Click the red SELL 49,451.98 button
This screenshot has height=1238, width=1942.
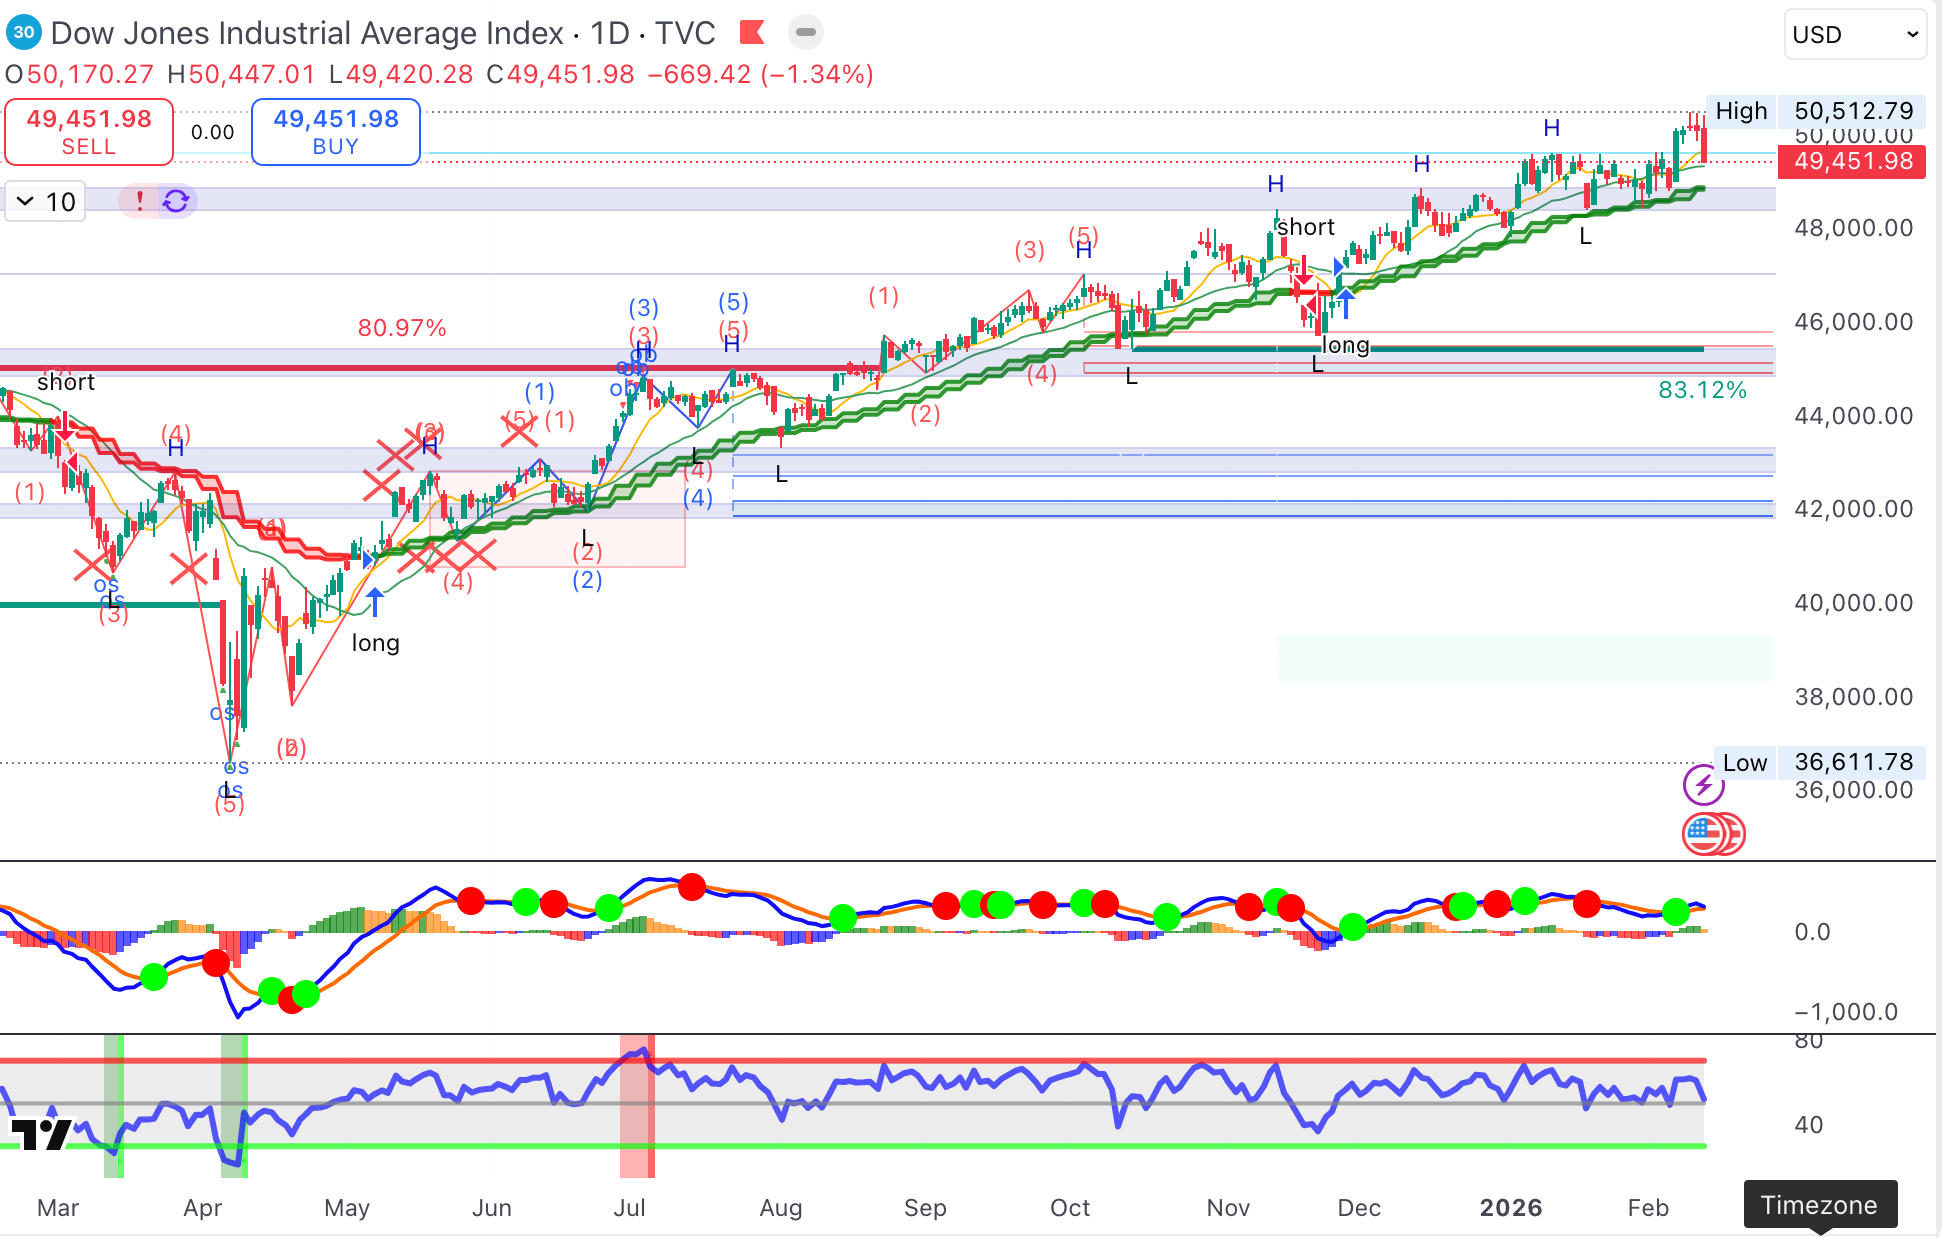pos(89,132)
